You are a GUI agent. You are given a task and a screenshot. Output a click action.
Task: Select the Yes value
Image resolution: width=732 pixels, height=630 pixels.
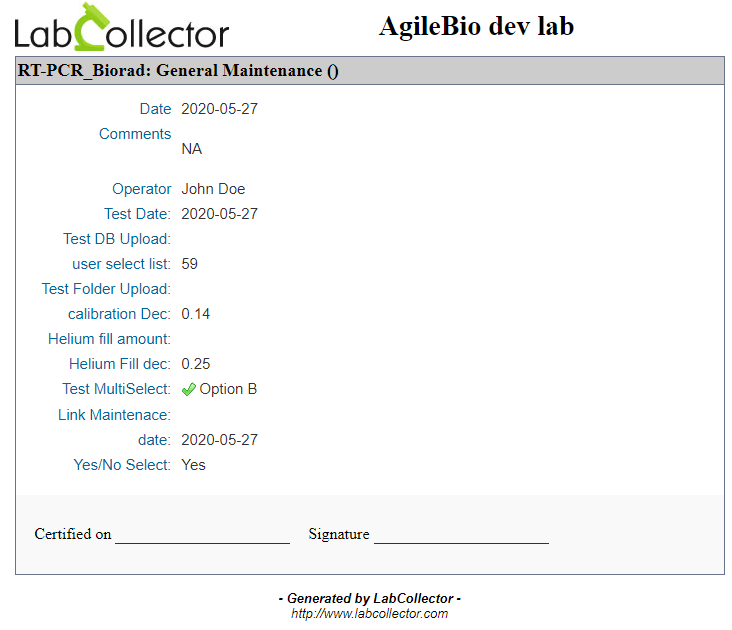193,465
